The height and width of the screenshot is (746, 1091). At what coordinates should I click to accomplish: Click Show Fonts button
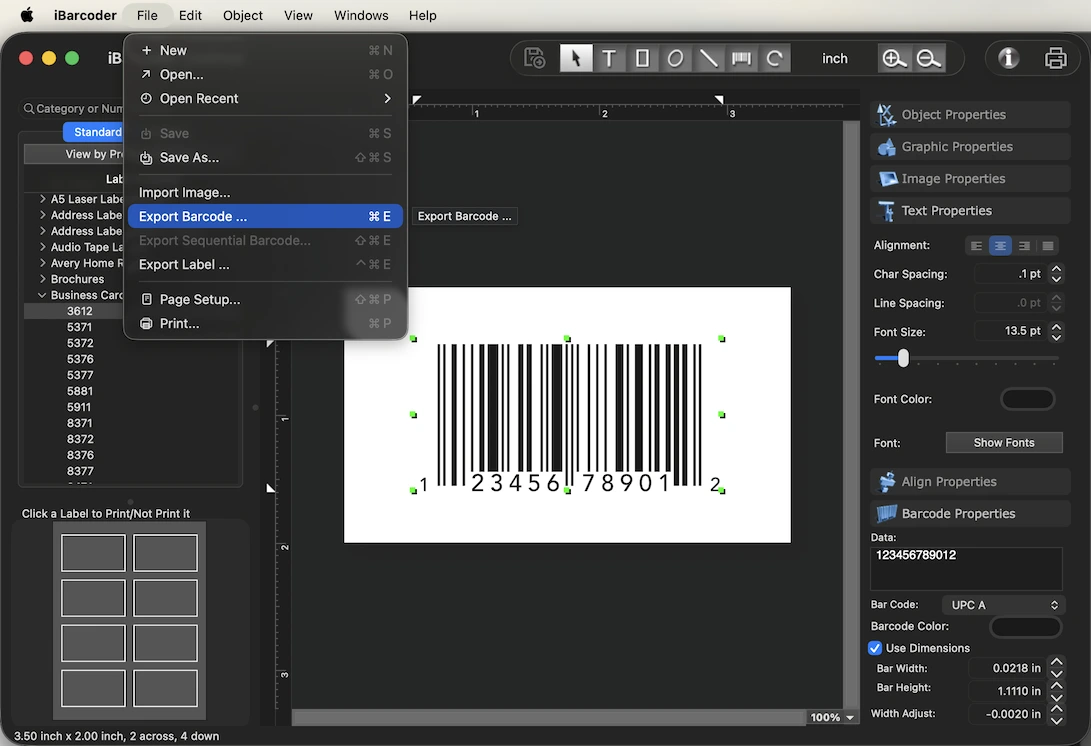point(1003,443)
